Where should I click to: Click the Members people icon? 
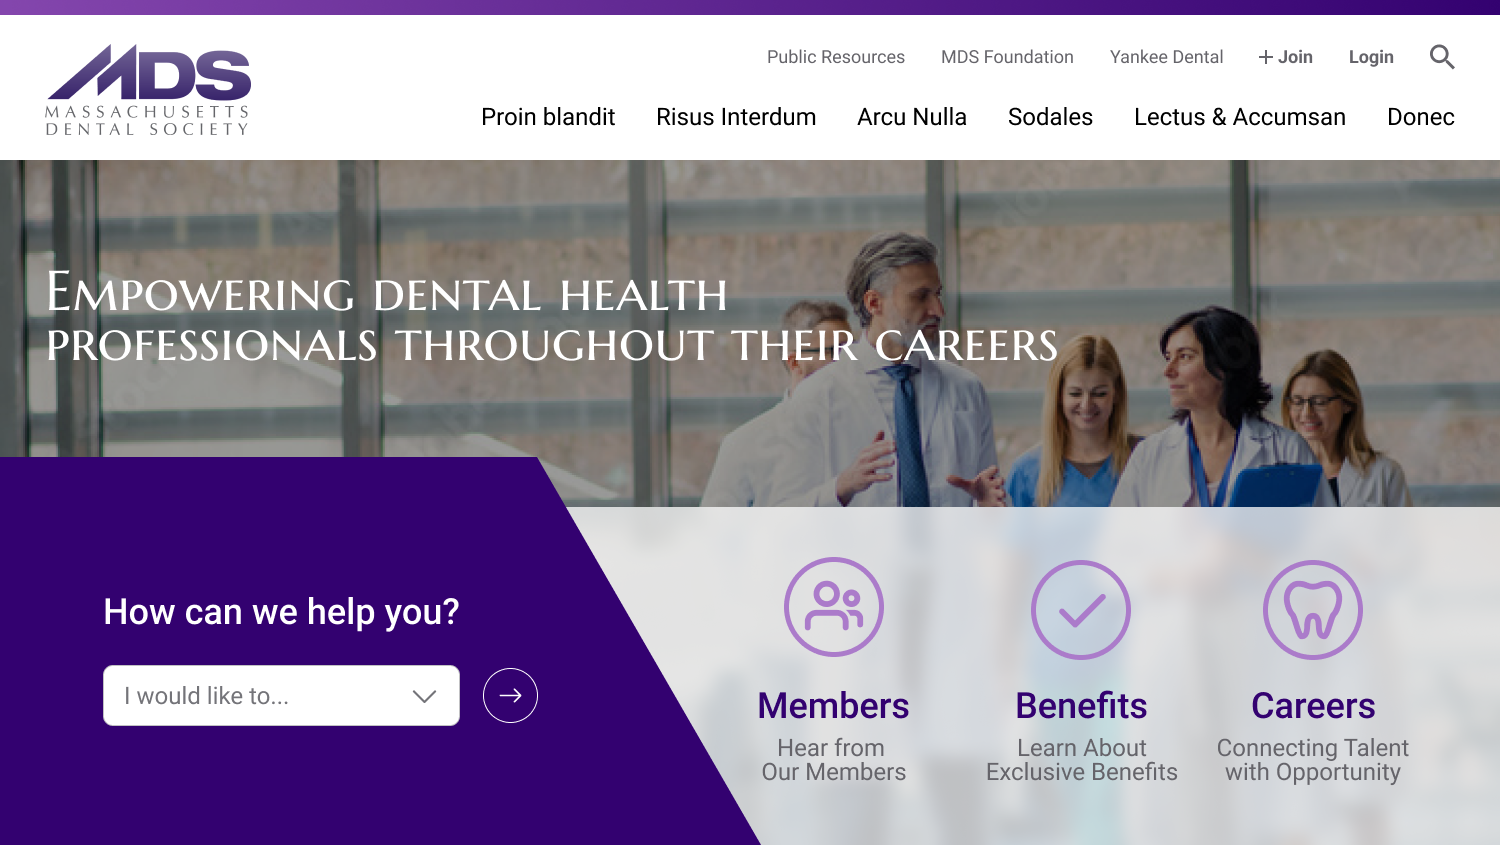[x=834, y=607]
